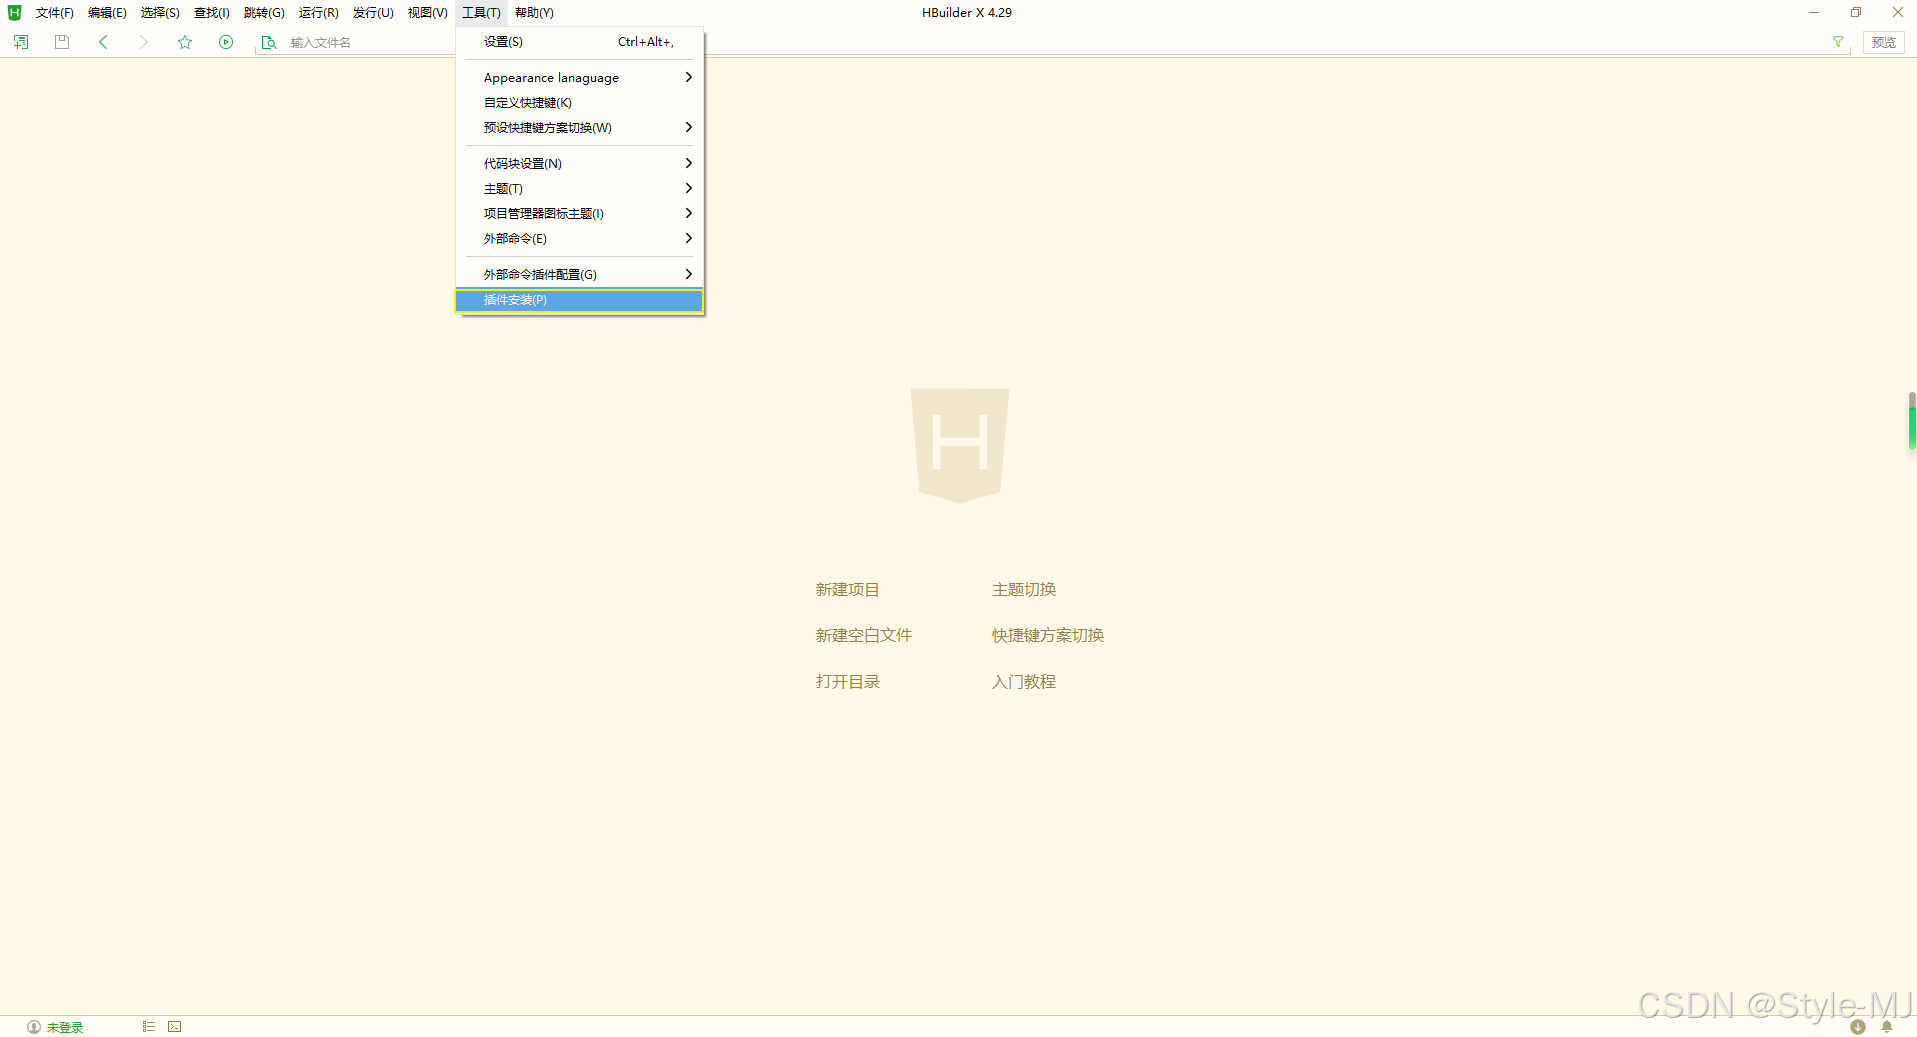Screen dimensions: 1917x1037
Task: Click the download update icon in status bar
Action: coord(1858,1027)
